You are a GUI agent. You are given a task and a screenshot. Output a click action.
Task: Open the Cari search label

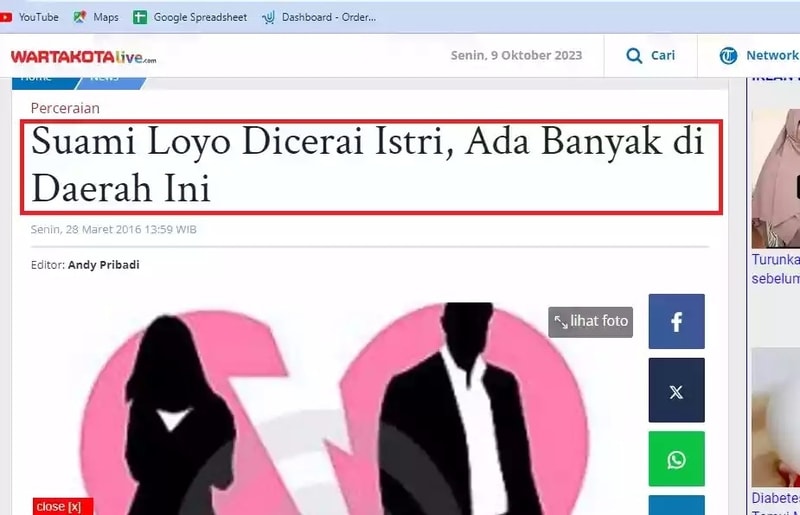point(663,55)
